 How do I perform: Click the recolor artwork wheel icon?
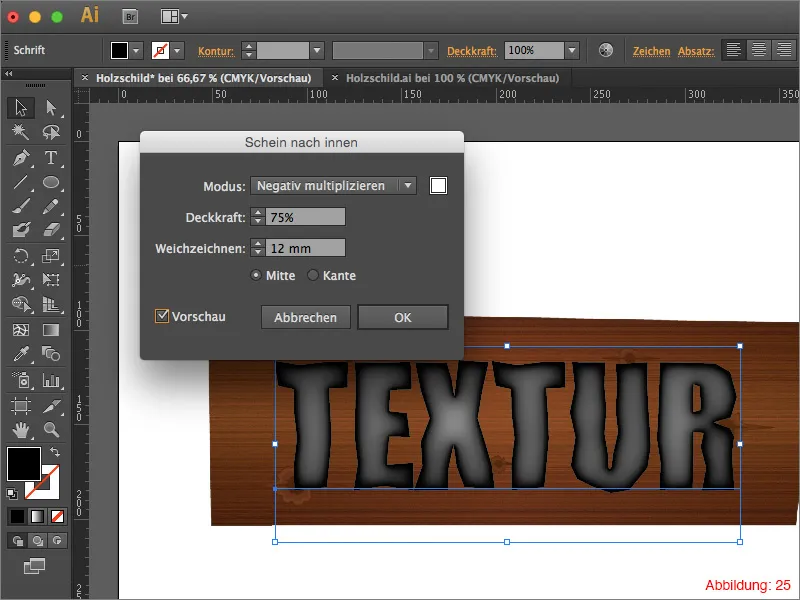[x=606, y=51]
